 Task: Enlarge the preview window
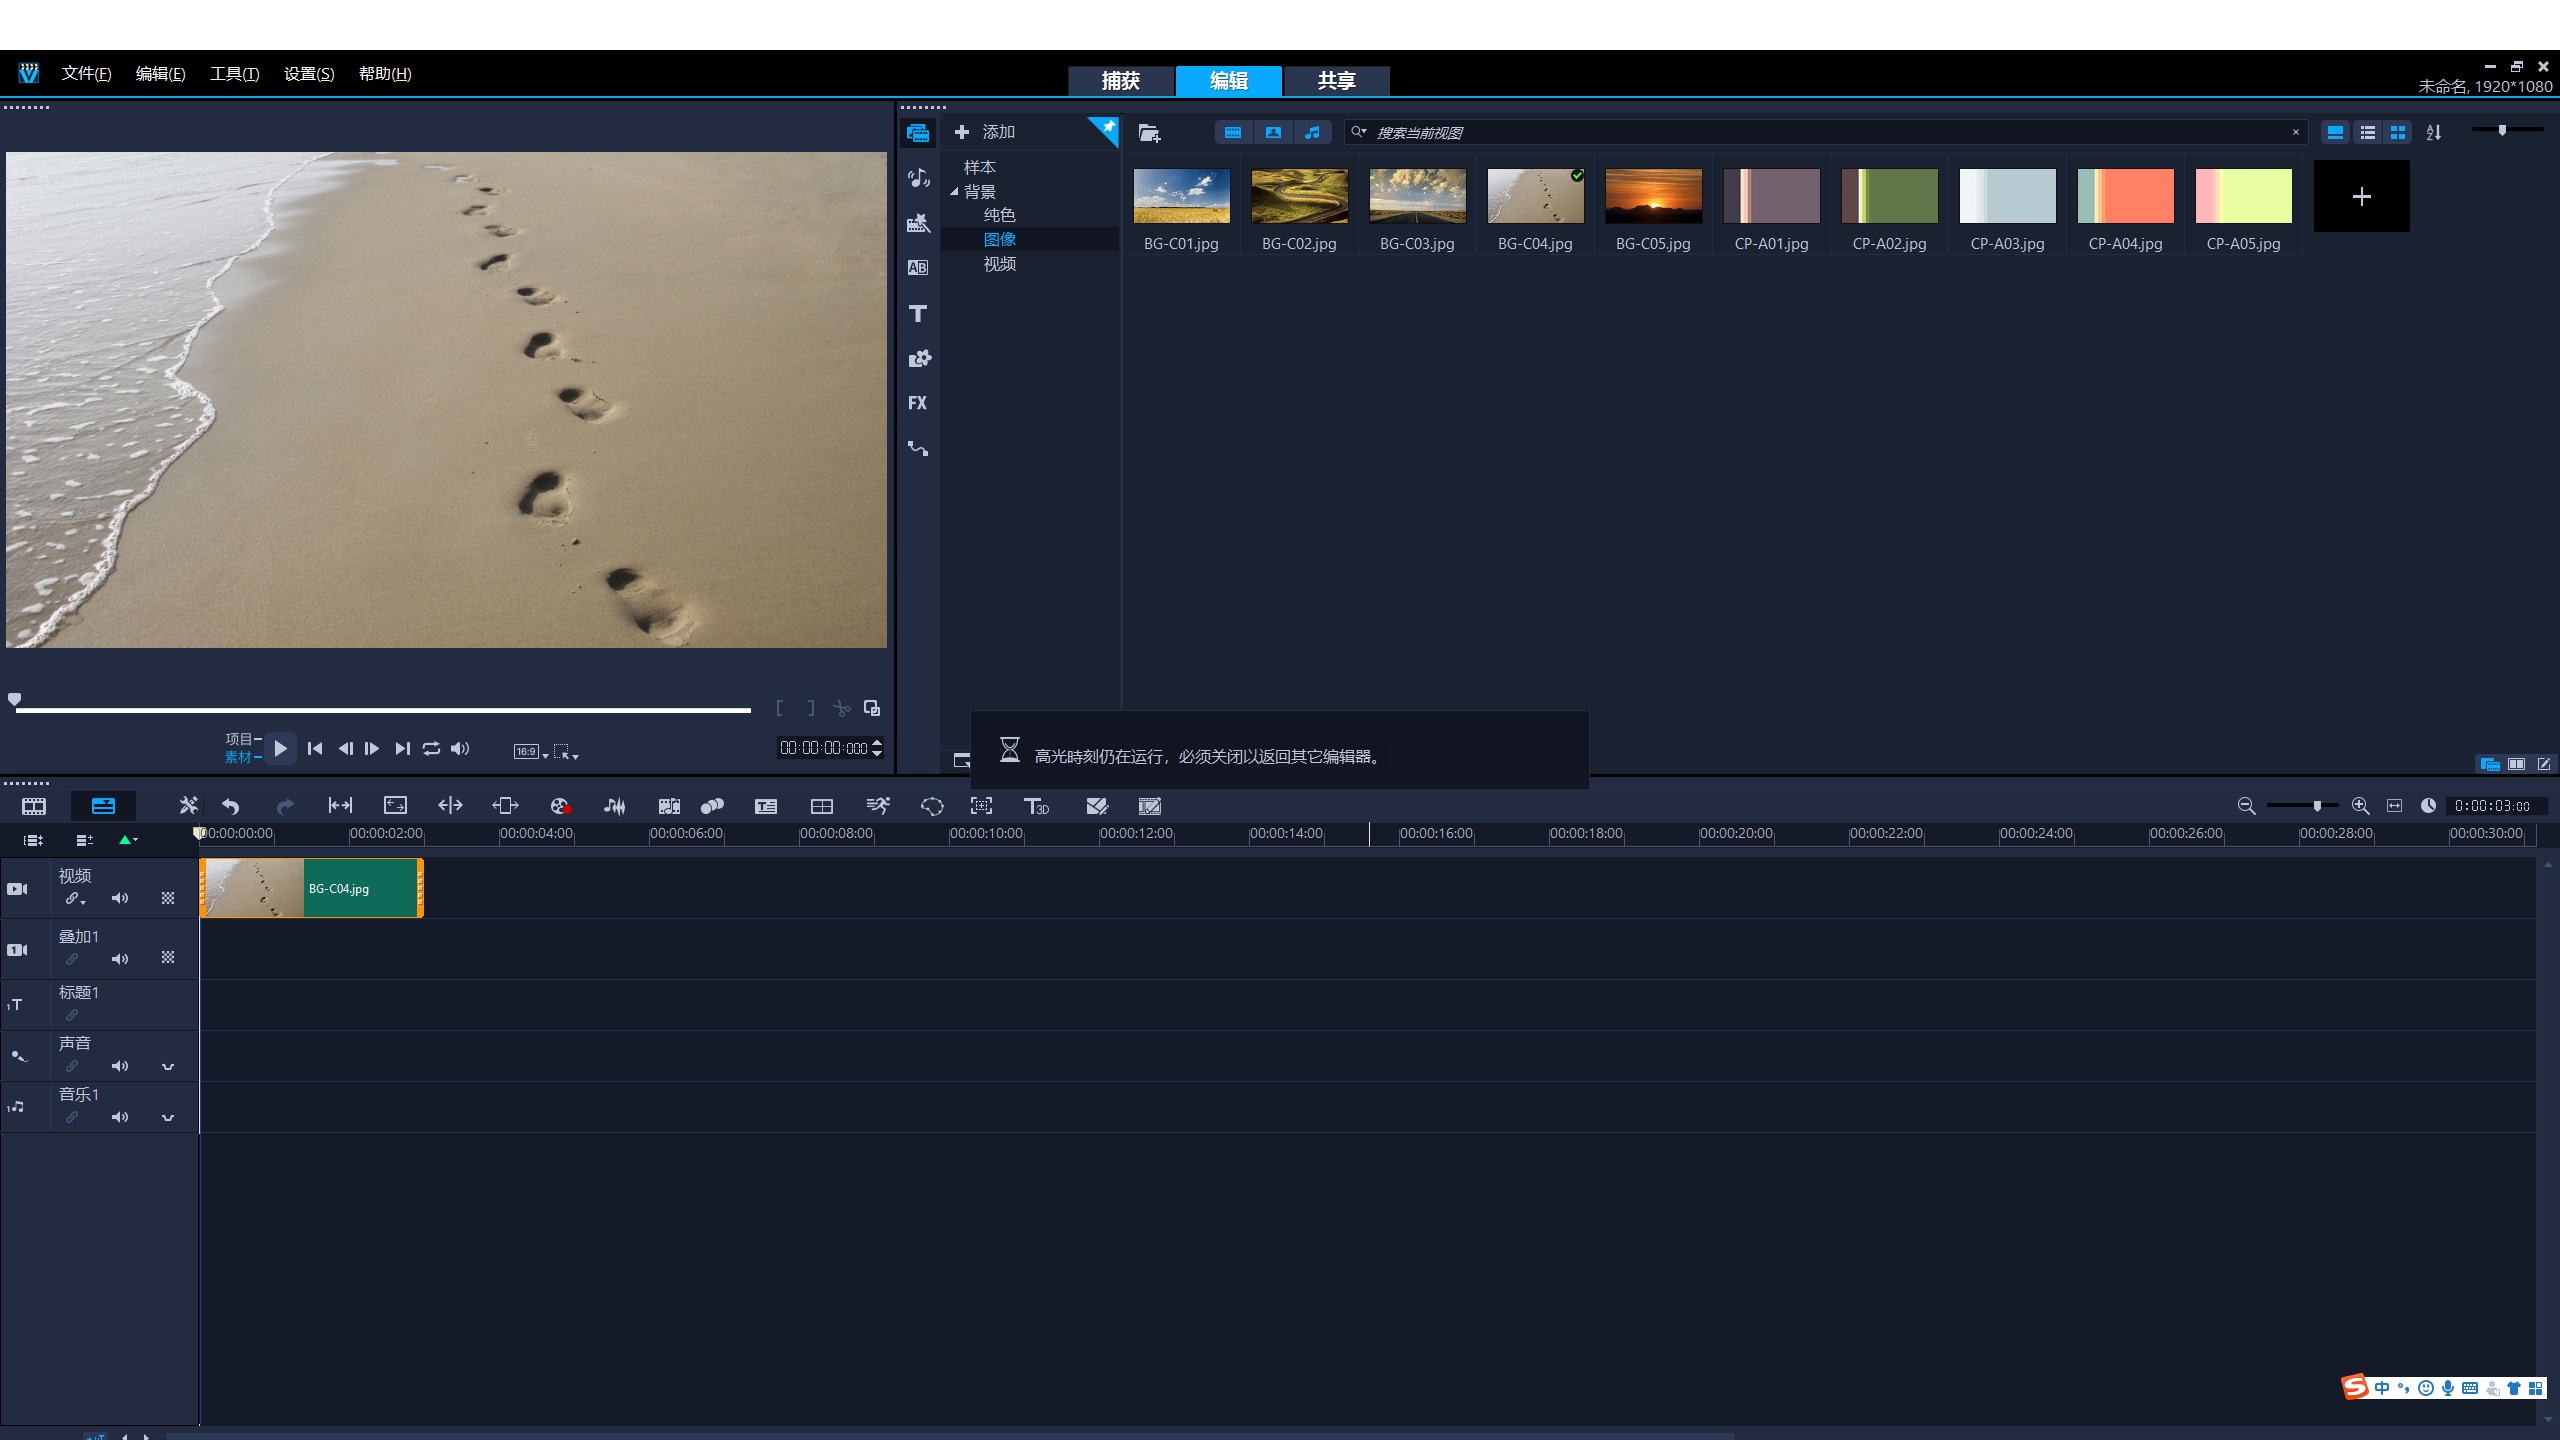(872, 708)
